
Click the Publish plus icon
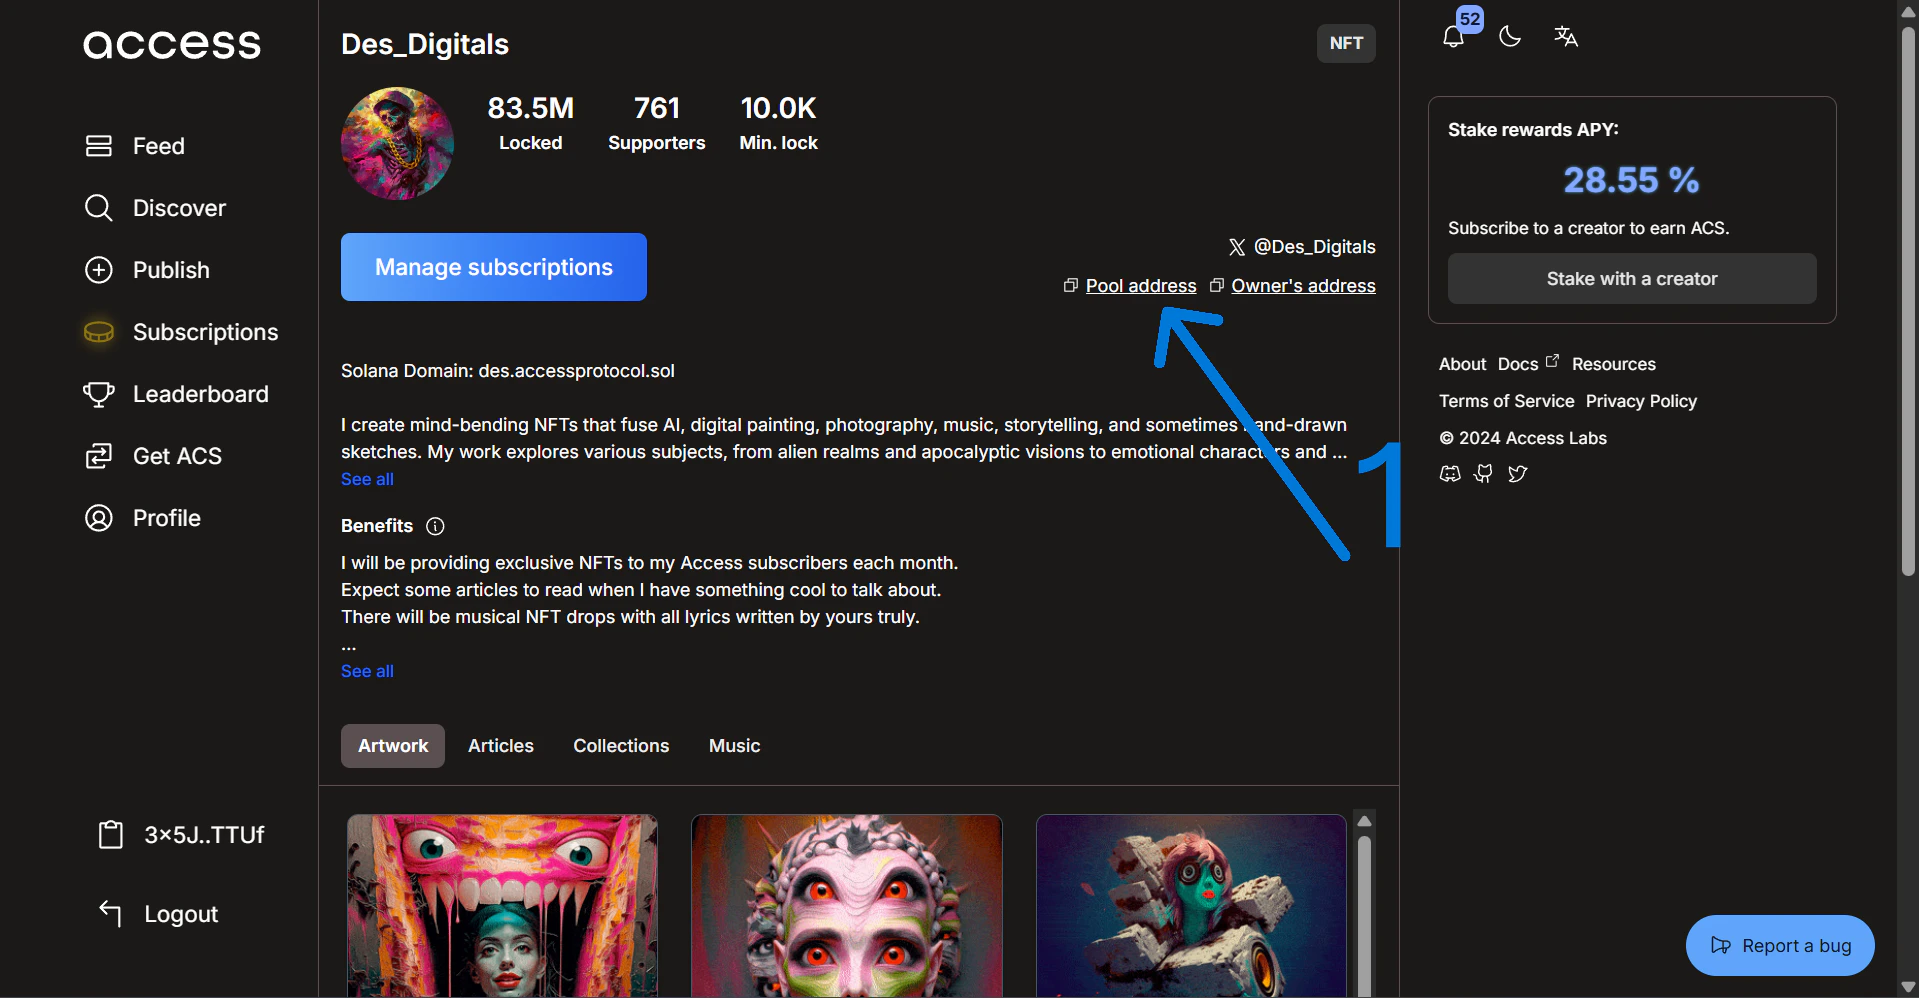(x=99, y=270)
